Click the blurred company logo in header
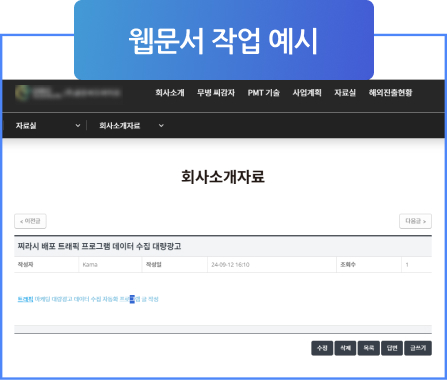 [68, 93]
